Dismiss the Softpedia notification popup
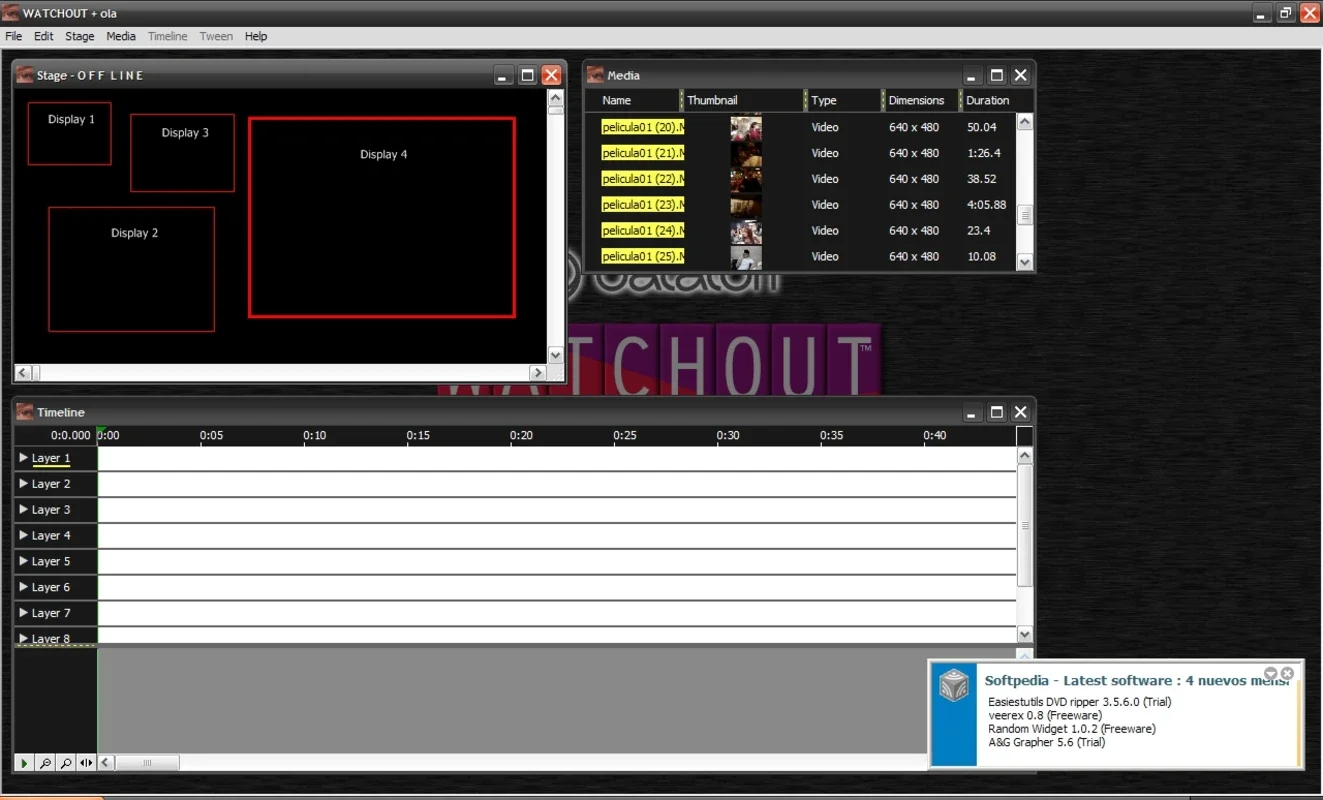1323x800 pixels. 1288,674
